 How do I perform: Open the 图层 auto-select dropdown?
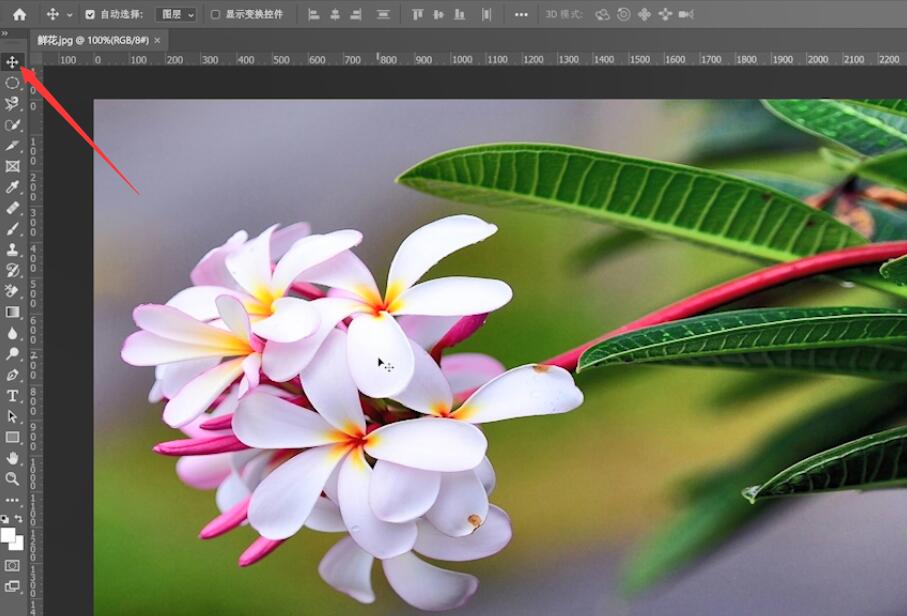pos(176,14)
